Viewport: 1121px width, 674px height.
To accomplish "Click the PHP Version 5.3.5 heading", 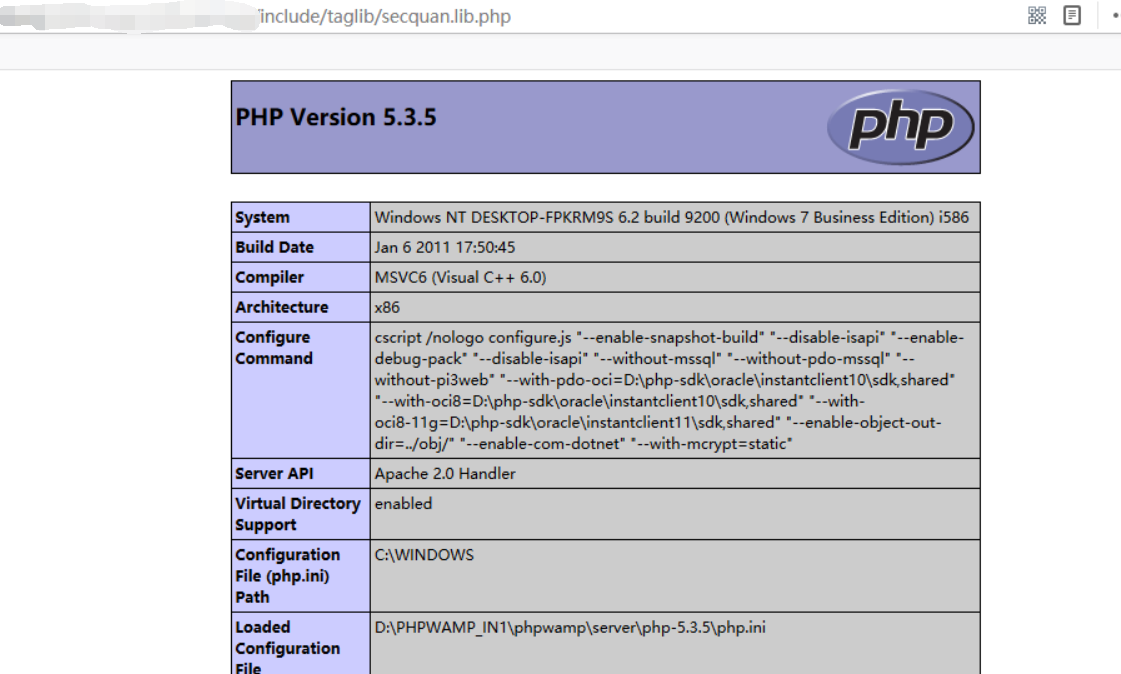I will click(x=336, y=117).
